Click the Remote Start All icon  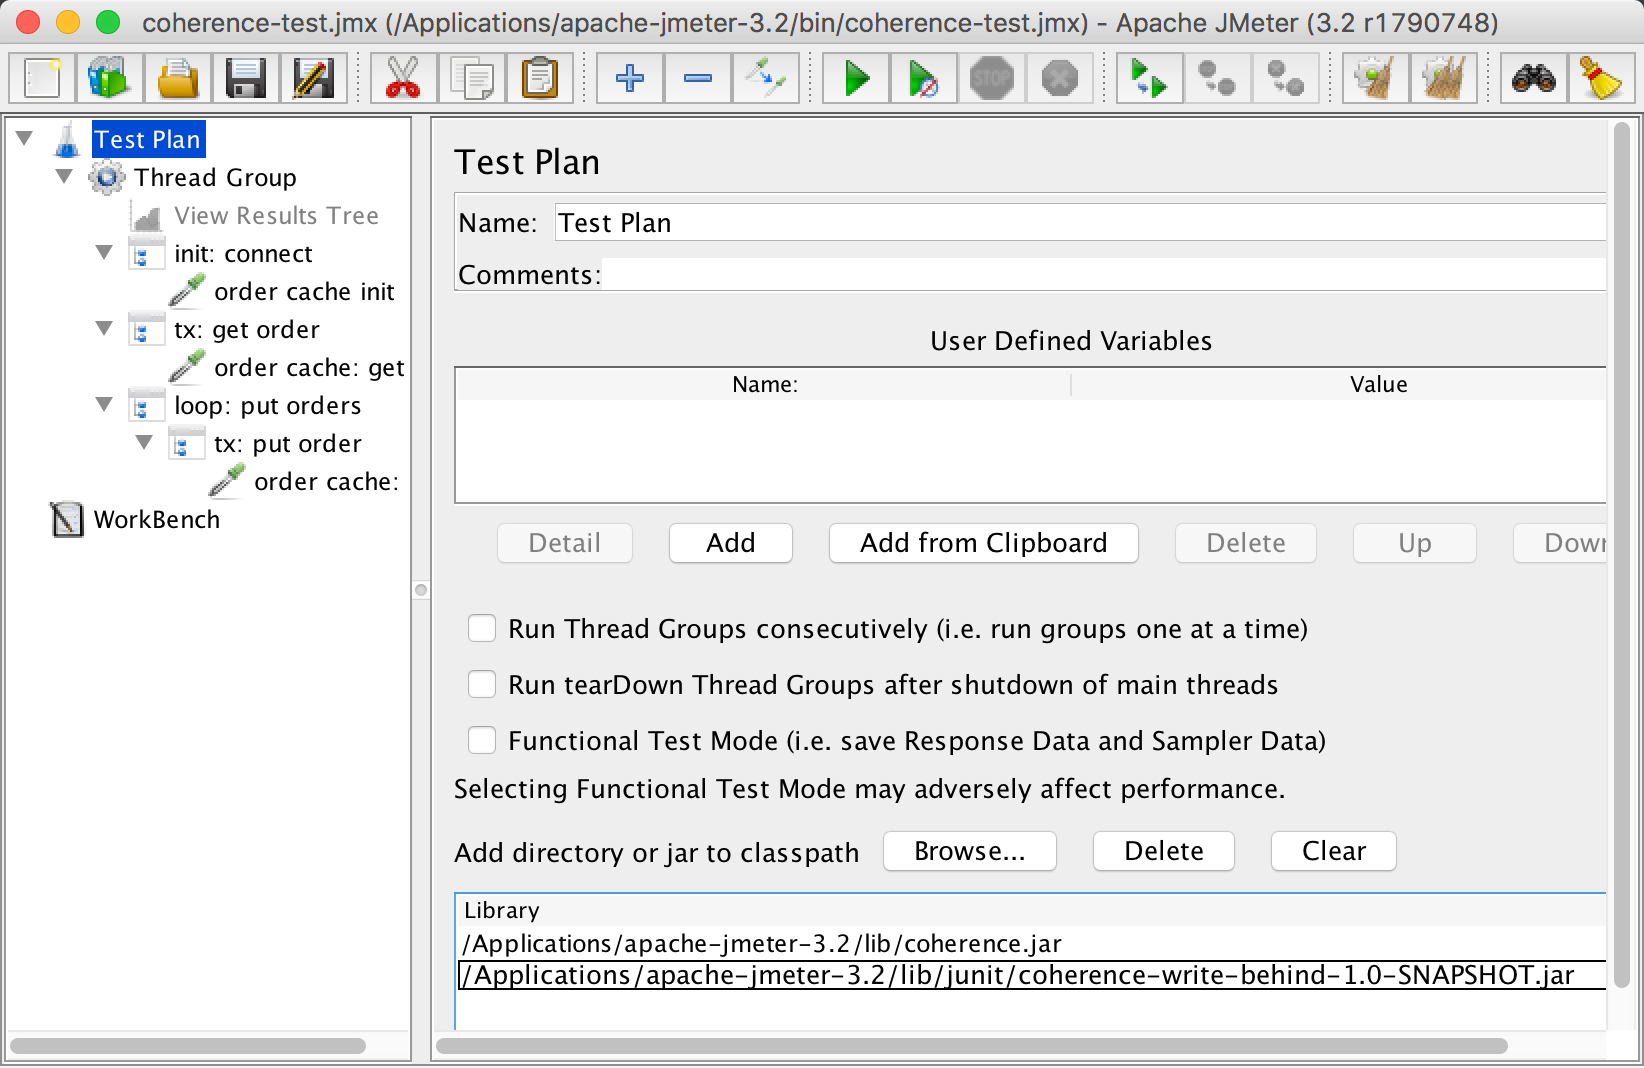(1150, 78)
